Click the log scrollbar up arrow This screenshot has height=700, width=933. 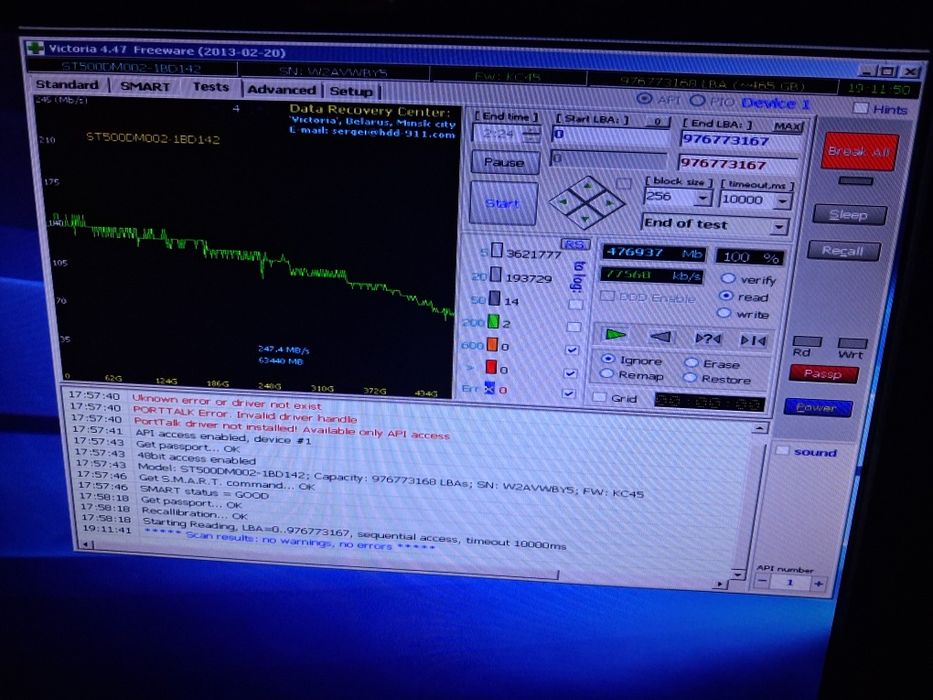pyautogui.click(x=759, y=427)
